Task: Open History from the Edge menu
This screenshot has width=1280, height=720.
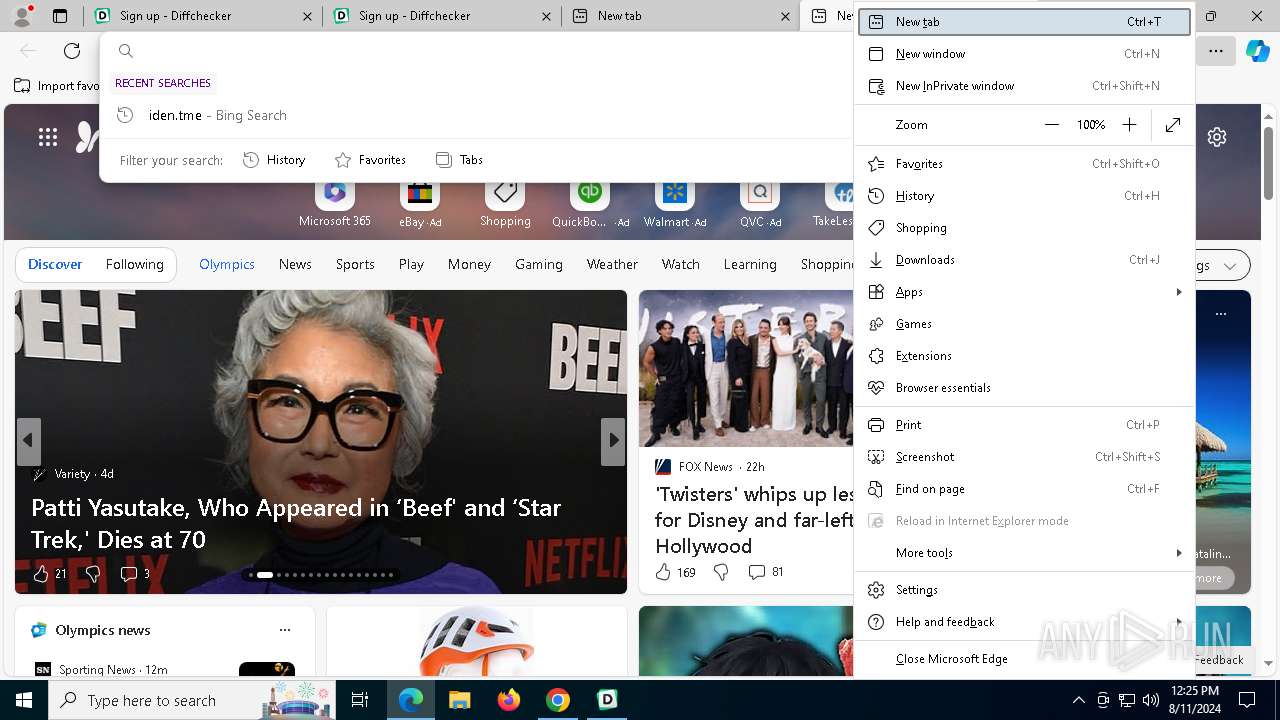Action: pos(1025,196)
